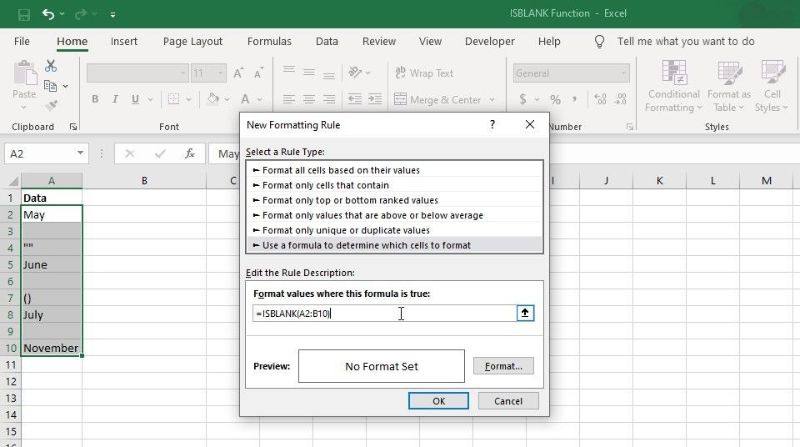Click the Undo arrow icon
Image resolution: width=800 pixels, height=447 pixels.
coord(49,14)
